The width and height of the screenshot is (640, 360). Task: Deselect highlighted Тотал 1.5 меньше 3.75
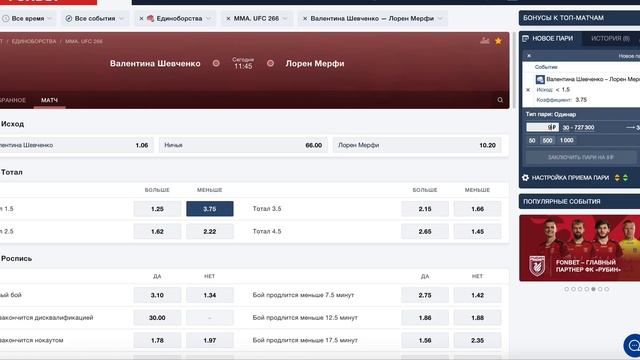(210, 209)
